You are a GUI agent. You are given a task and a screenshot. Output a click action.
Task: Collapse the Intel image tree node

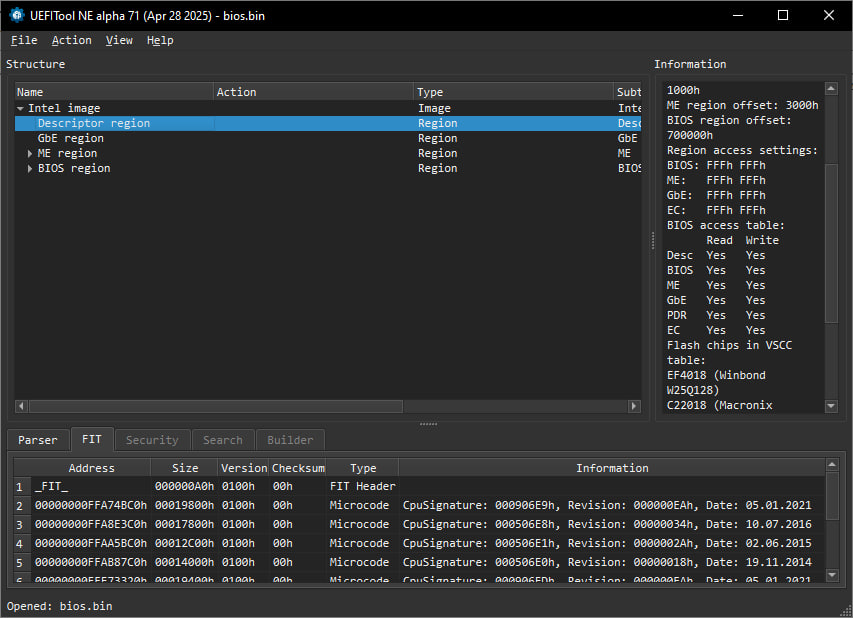point(20,108)
